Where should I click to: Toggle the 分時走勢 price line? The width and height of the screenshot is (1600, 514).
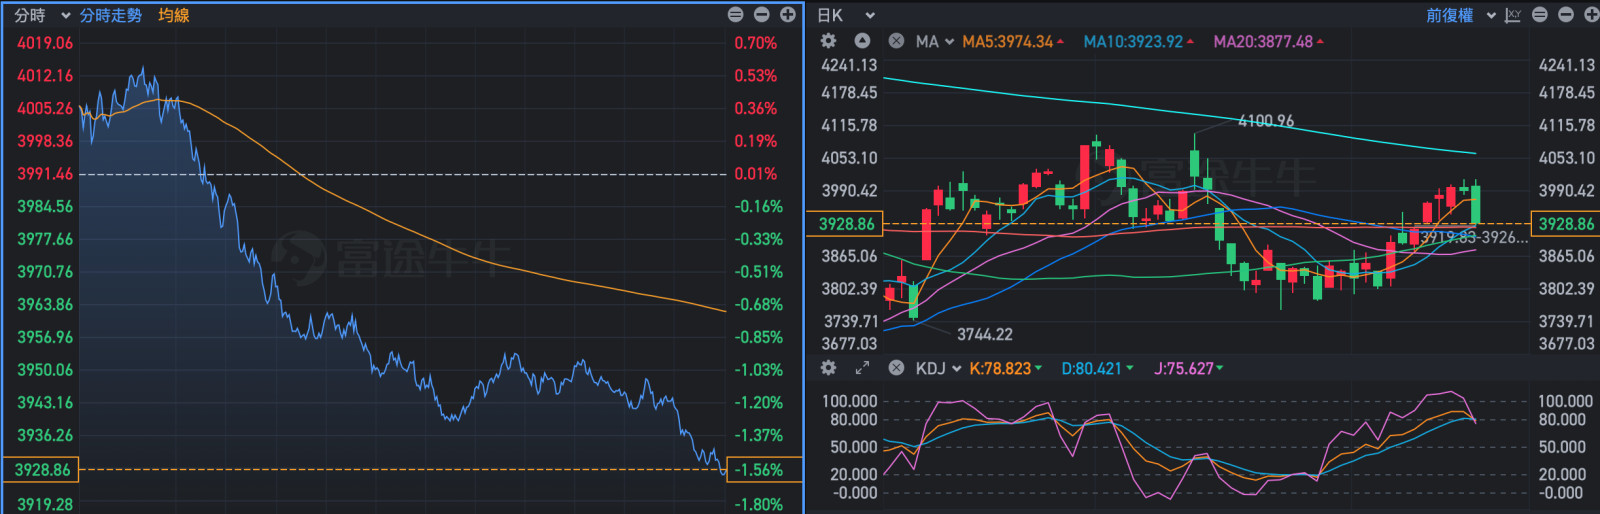pos(111,15)
